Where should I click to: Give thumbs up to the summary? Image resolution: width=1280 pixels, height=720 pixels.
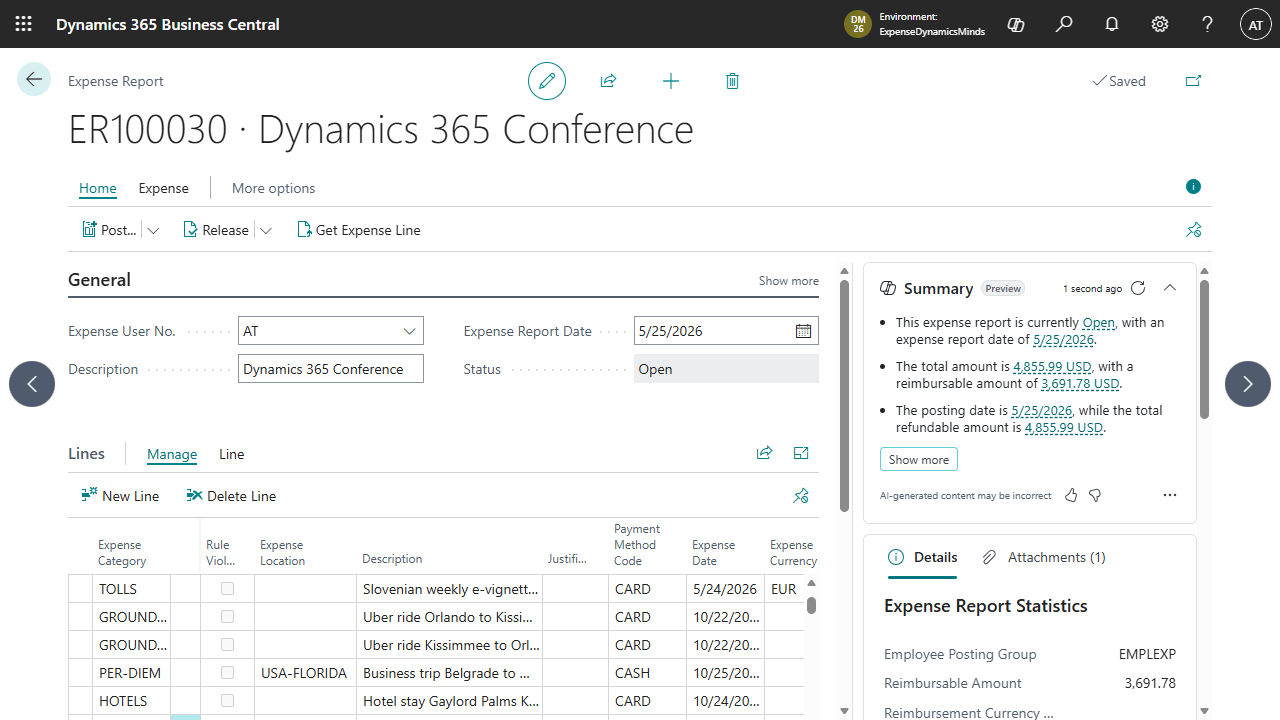1071,495
